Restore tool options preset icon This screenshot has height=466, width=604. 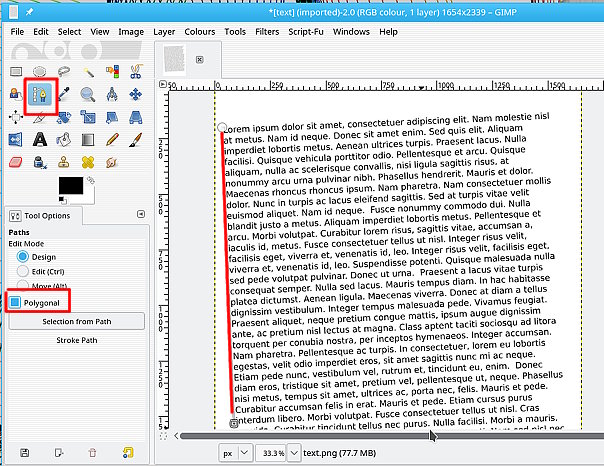click(59, 453)
